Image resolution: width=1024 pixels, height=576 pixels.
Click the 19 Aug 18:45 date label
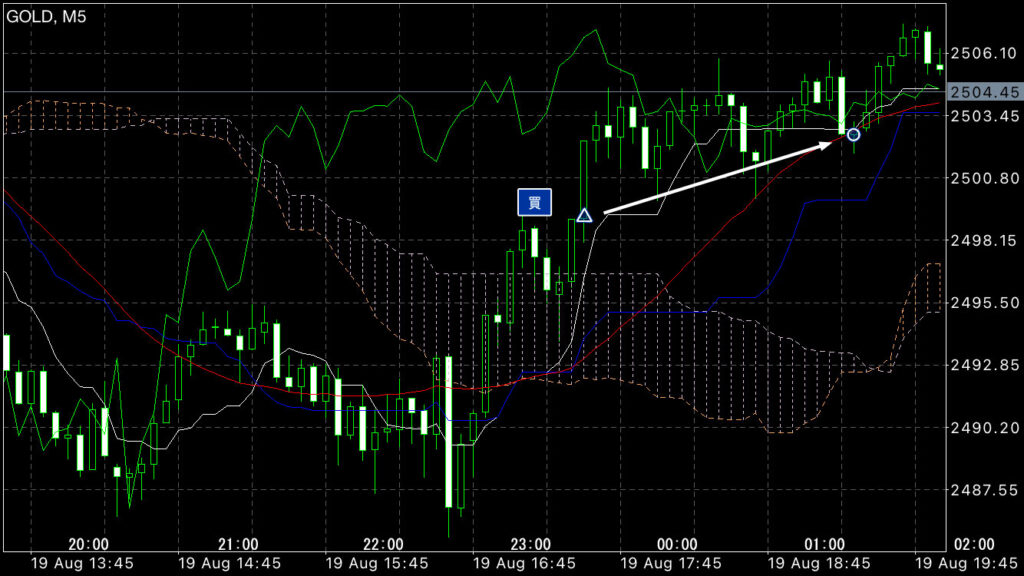[x=818, y=563]
